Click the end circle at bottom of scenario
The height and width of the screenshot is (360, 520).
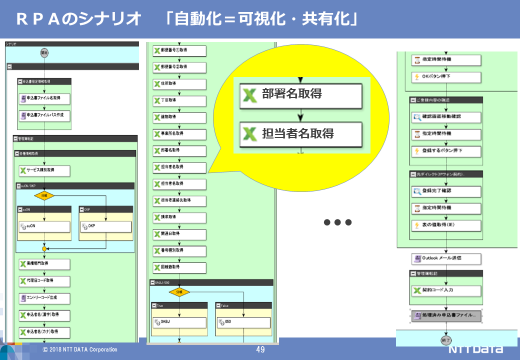pos(446,340)
